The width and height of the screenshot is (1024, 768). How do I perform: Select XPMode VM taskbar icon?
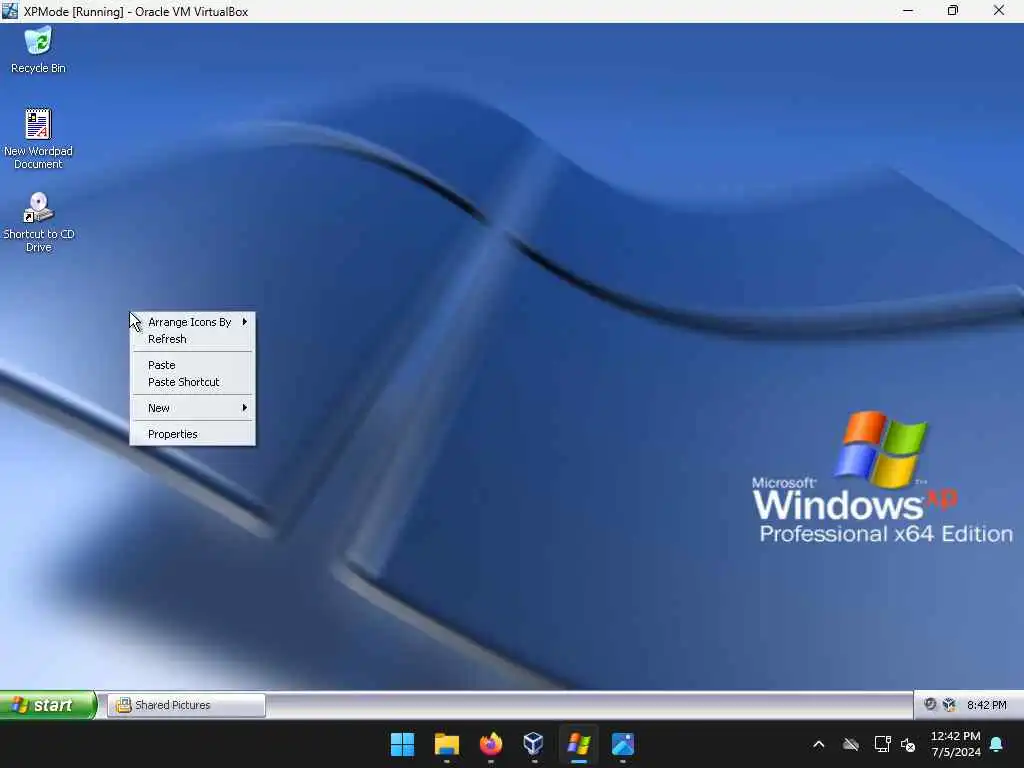point(579,744)
